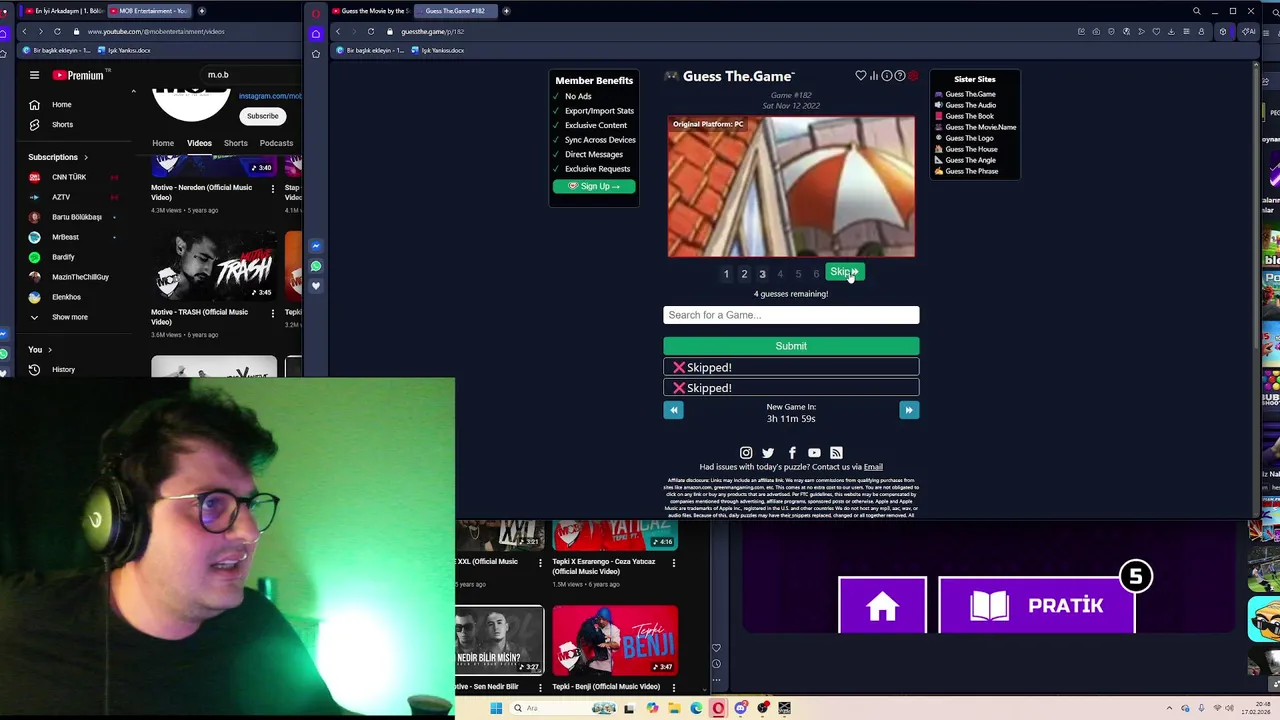This screenshot has width=1280, height=720.
Task: Open Guess The Book sister site
Action: click(x=969, y=116)
